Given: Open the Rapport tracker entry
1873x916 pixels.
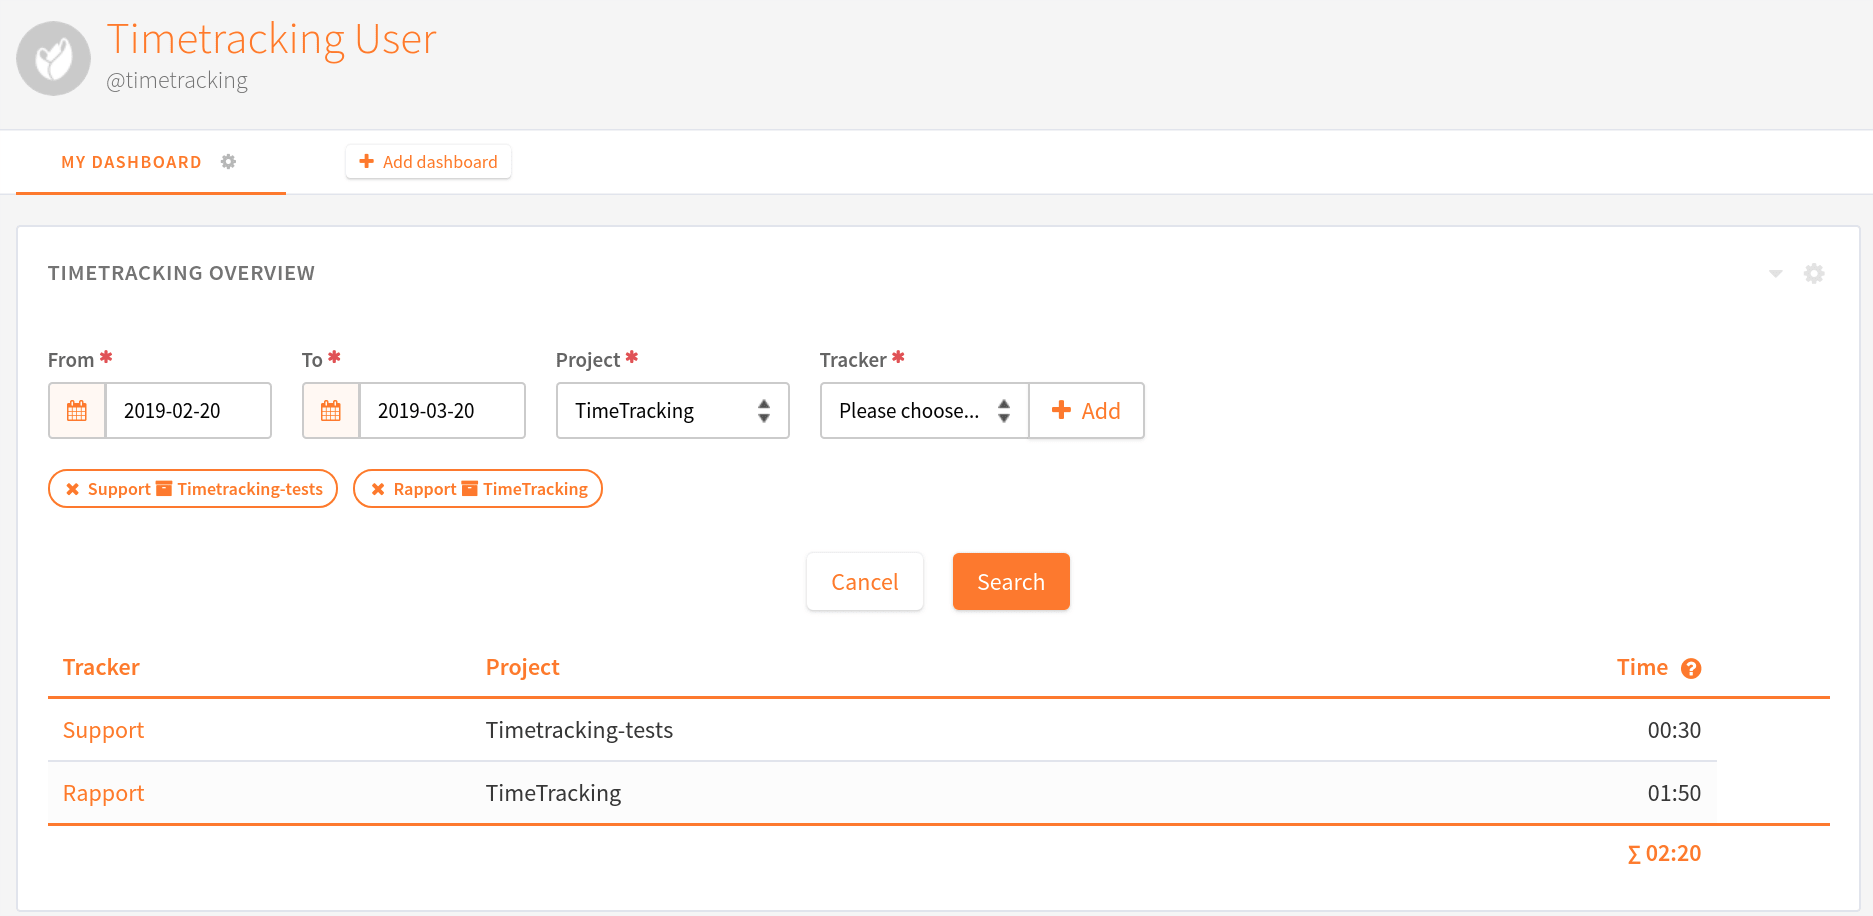Looking at the screenshot, I should pyautogui.click(x=103, y=792).
